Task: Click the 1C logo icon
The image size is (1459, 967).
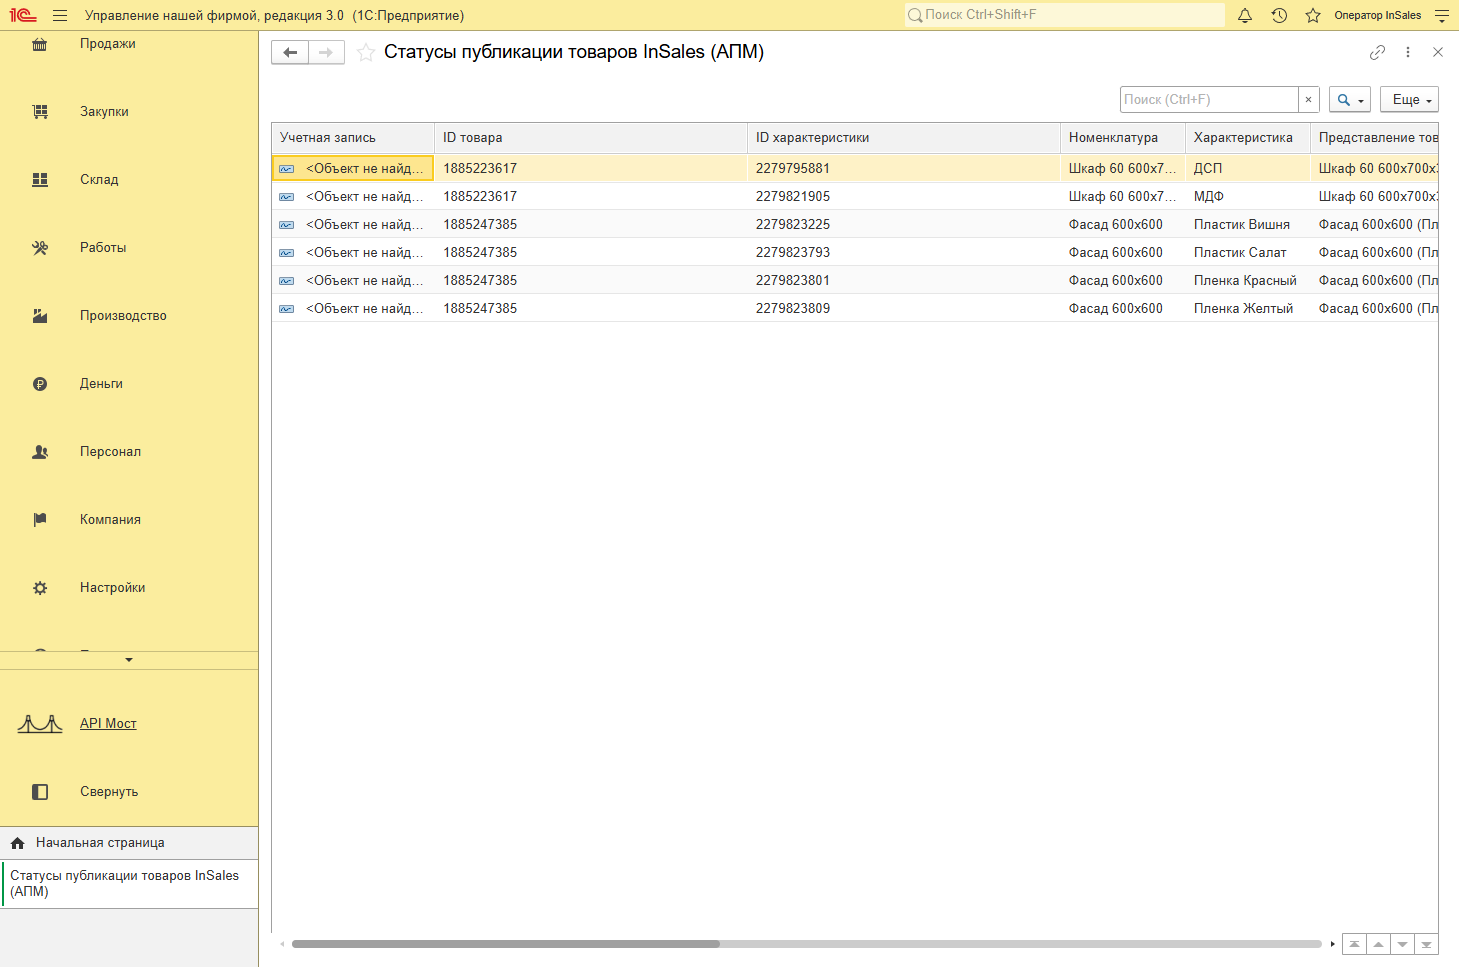Action: click(x=23, y=16)
